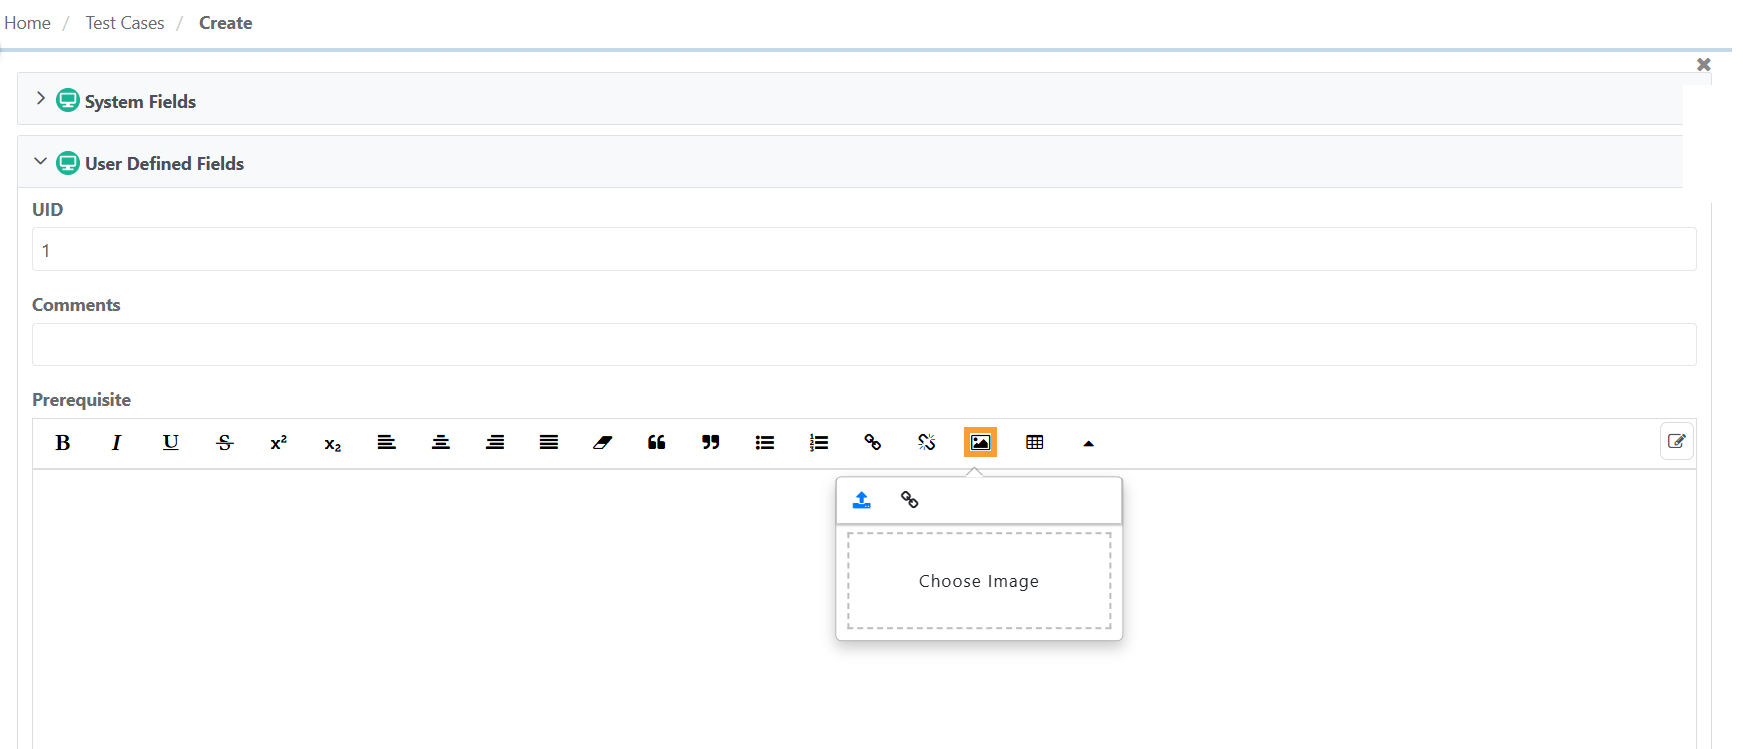Collapse the User Defined Fields section
The height and width of the screenshot is (749, 1743).
coord(41,161)
